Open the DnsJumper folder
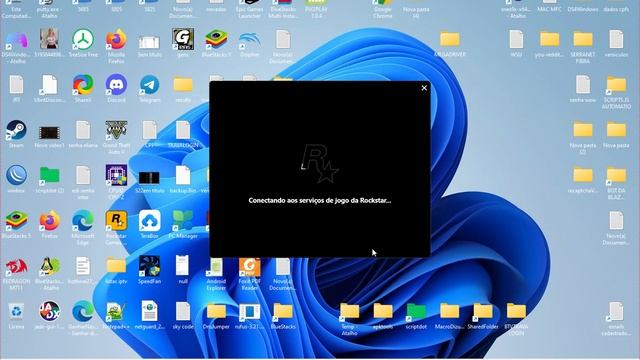The image size is (640, 360). [216, 312]
